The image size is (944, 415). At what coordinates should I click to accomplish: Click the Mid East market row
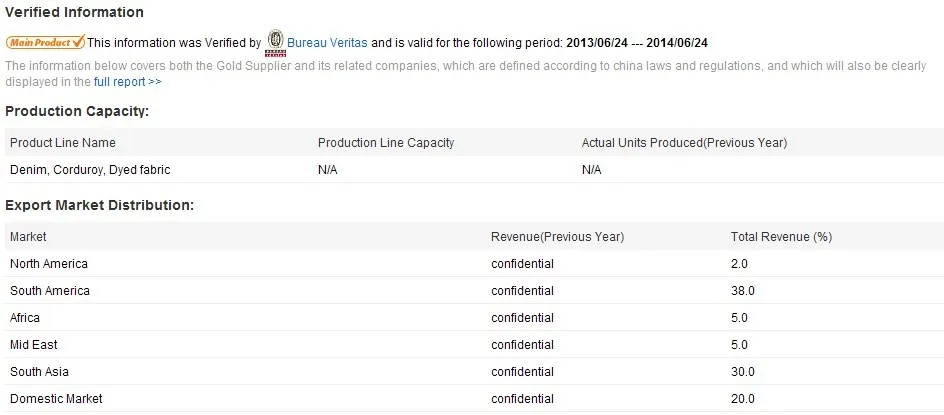tap(34, 345)
